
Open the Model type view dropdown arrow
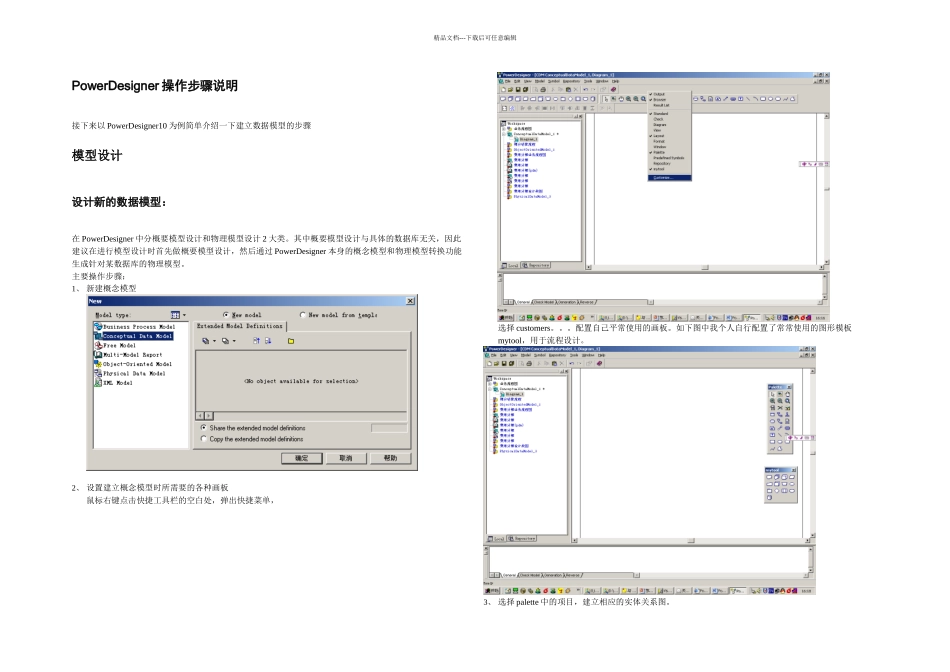pyautogui.click(x=184, y=315)
